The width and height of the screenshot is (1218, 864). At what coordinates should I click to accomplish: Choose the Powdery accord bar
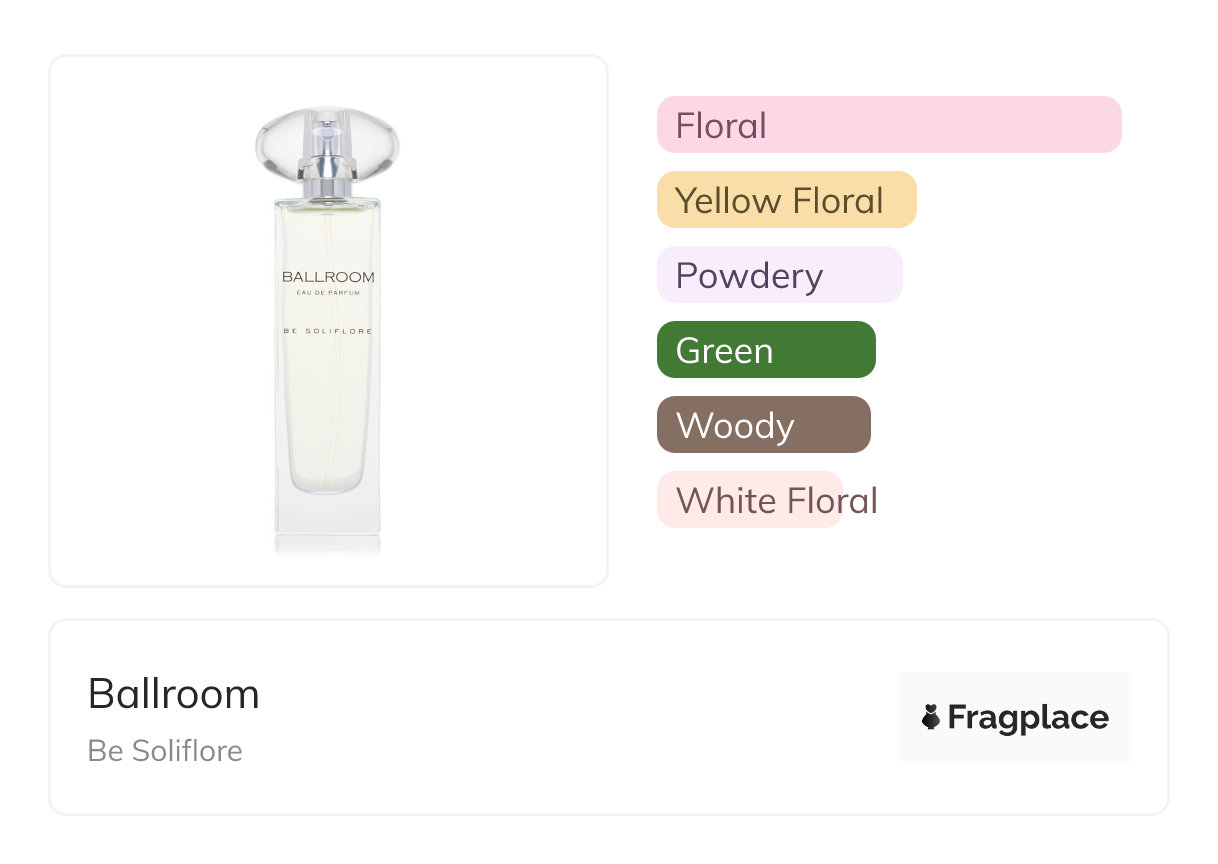779,275
